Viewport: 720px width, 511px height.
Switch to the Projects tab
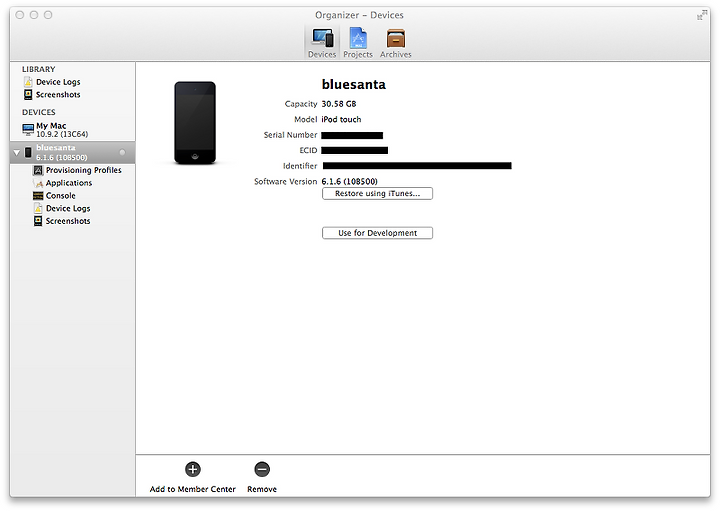[x=358, y=43]
